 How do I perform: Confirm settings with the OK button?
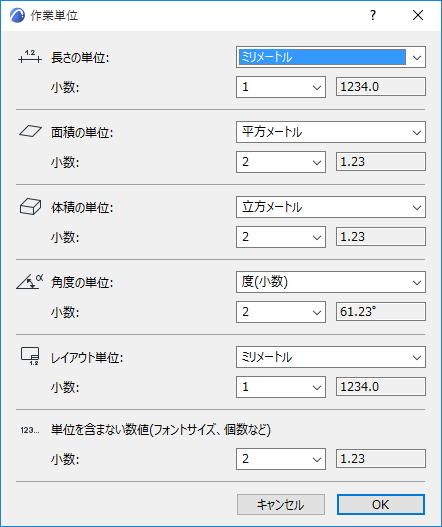pos(381,504)
